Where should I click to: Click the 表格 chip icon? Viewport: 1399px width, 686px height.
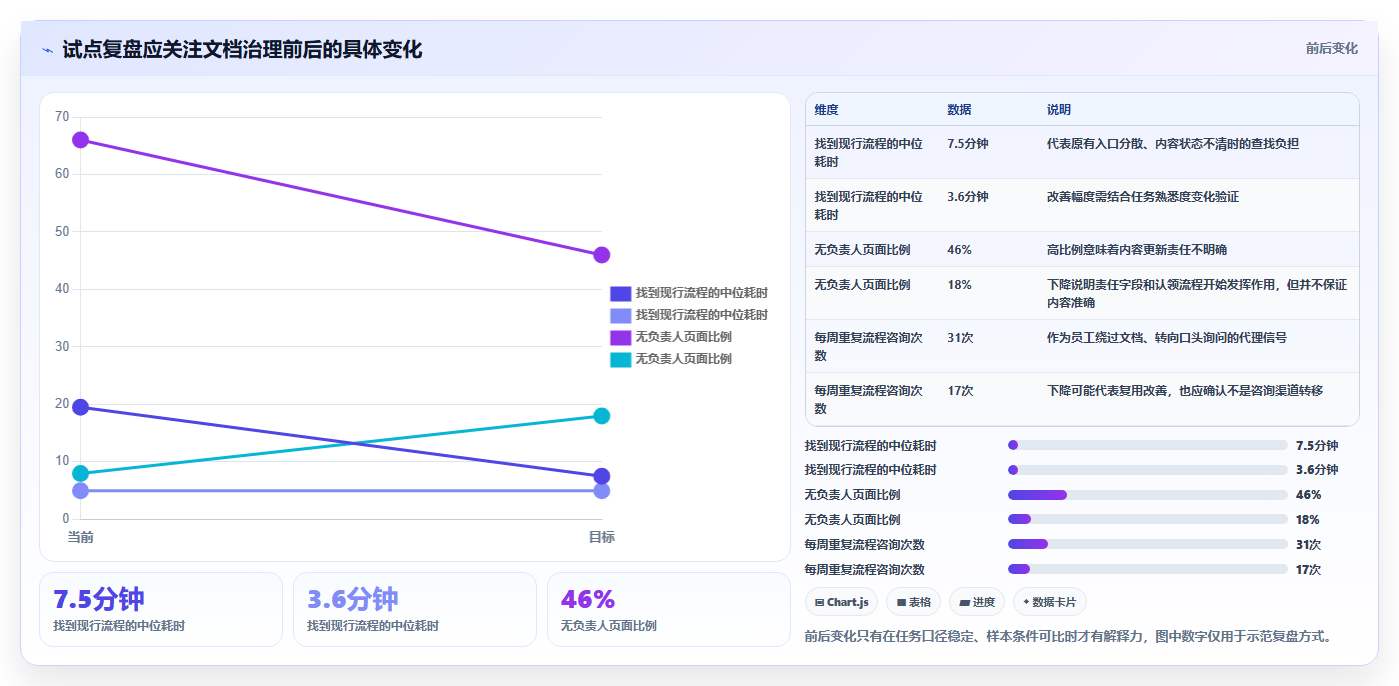(901, 602)
